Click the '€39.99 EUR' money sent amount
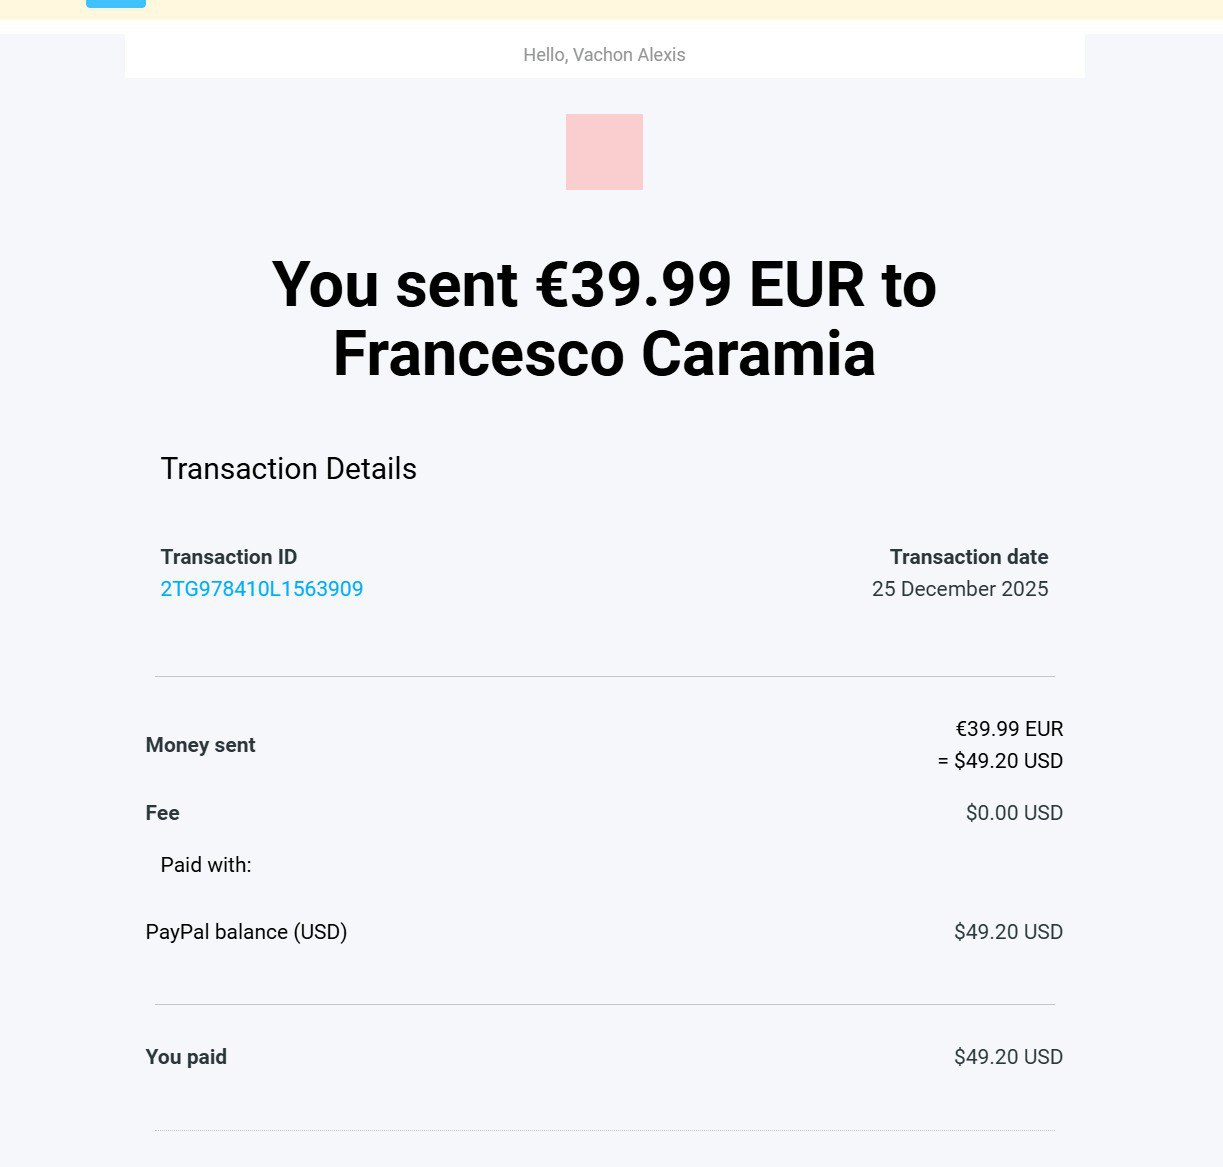Viewport: 1223px width, 1167px height. pos(1009,729)
